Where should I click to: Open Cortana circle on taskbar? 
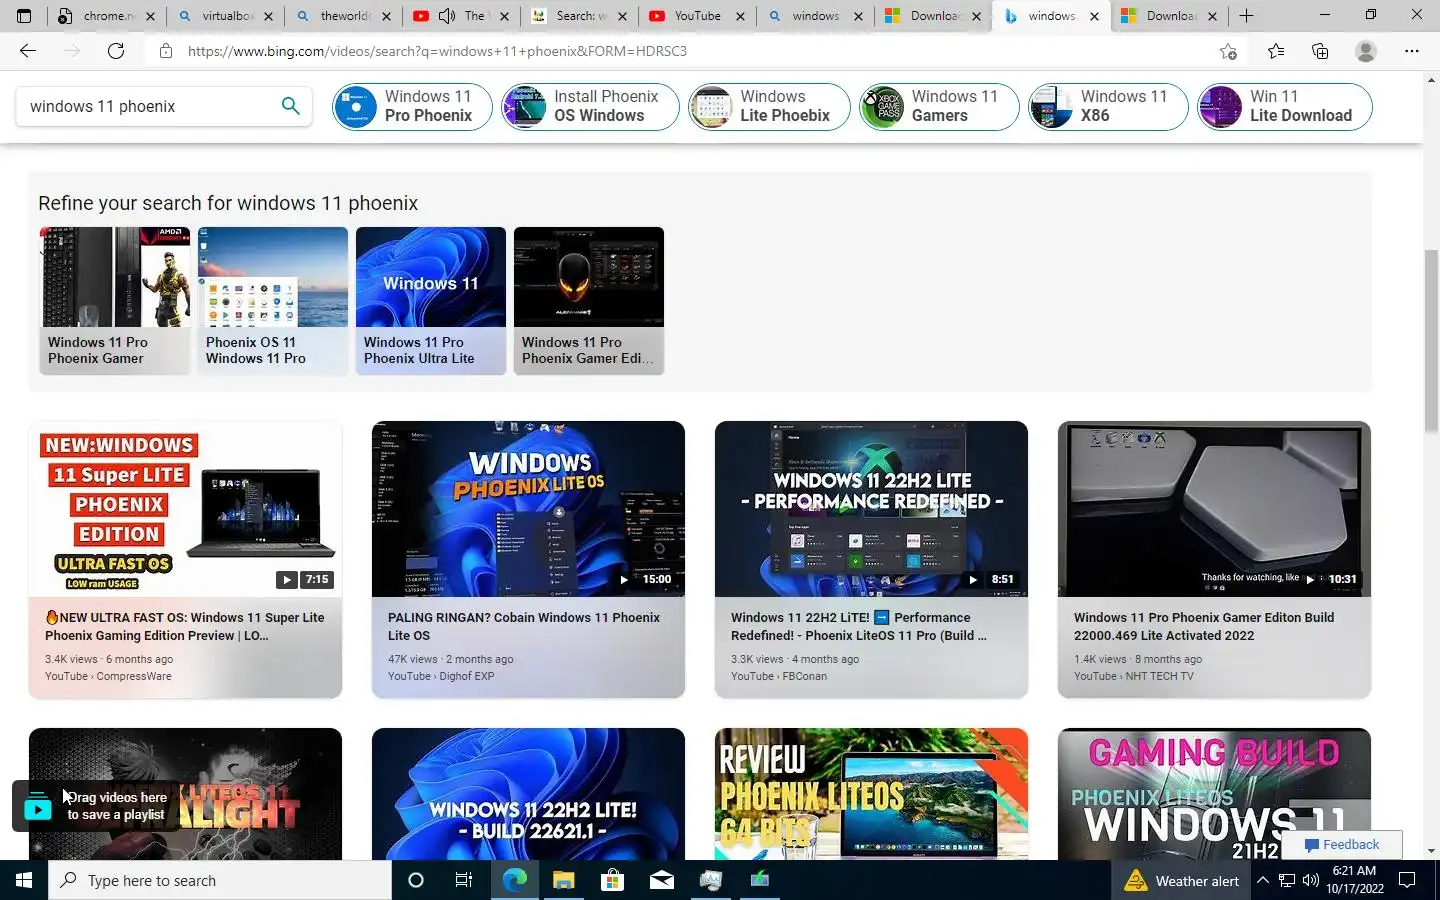416,880
